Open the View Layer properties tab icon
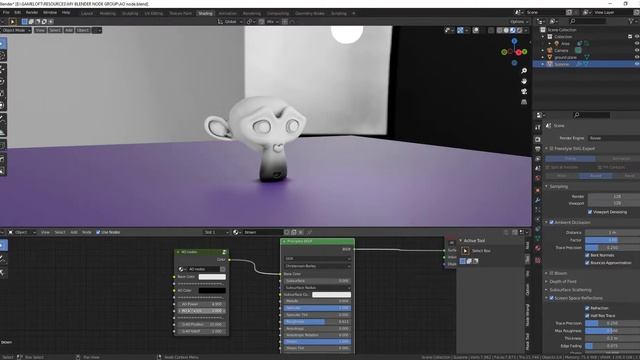The image size is (640, 360). (538, 159)
